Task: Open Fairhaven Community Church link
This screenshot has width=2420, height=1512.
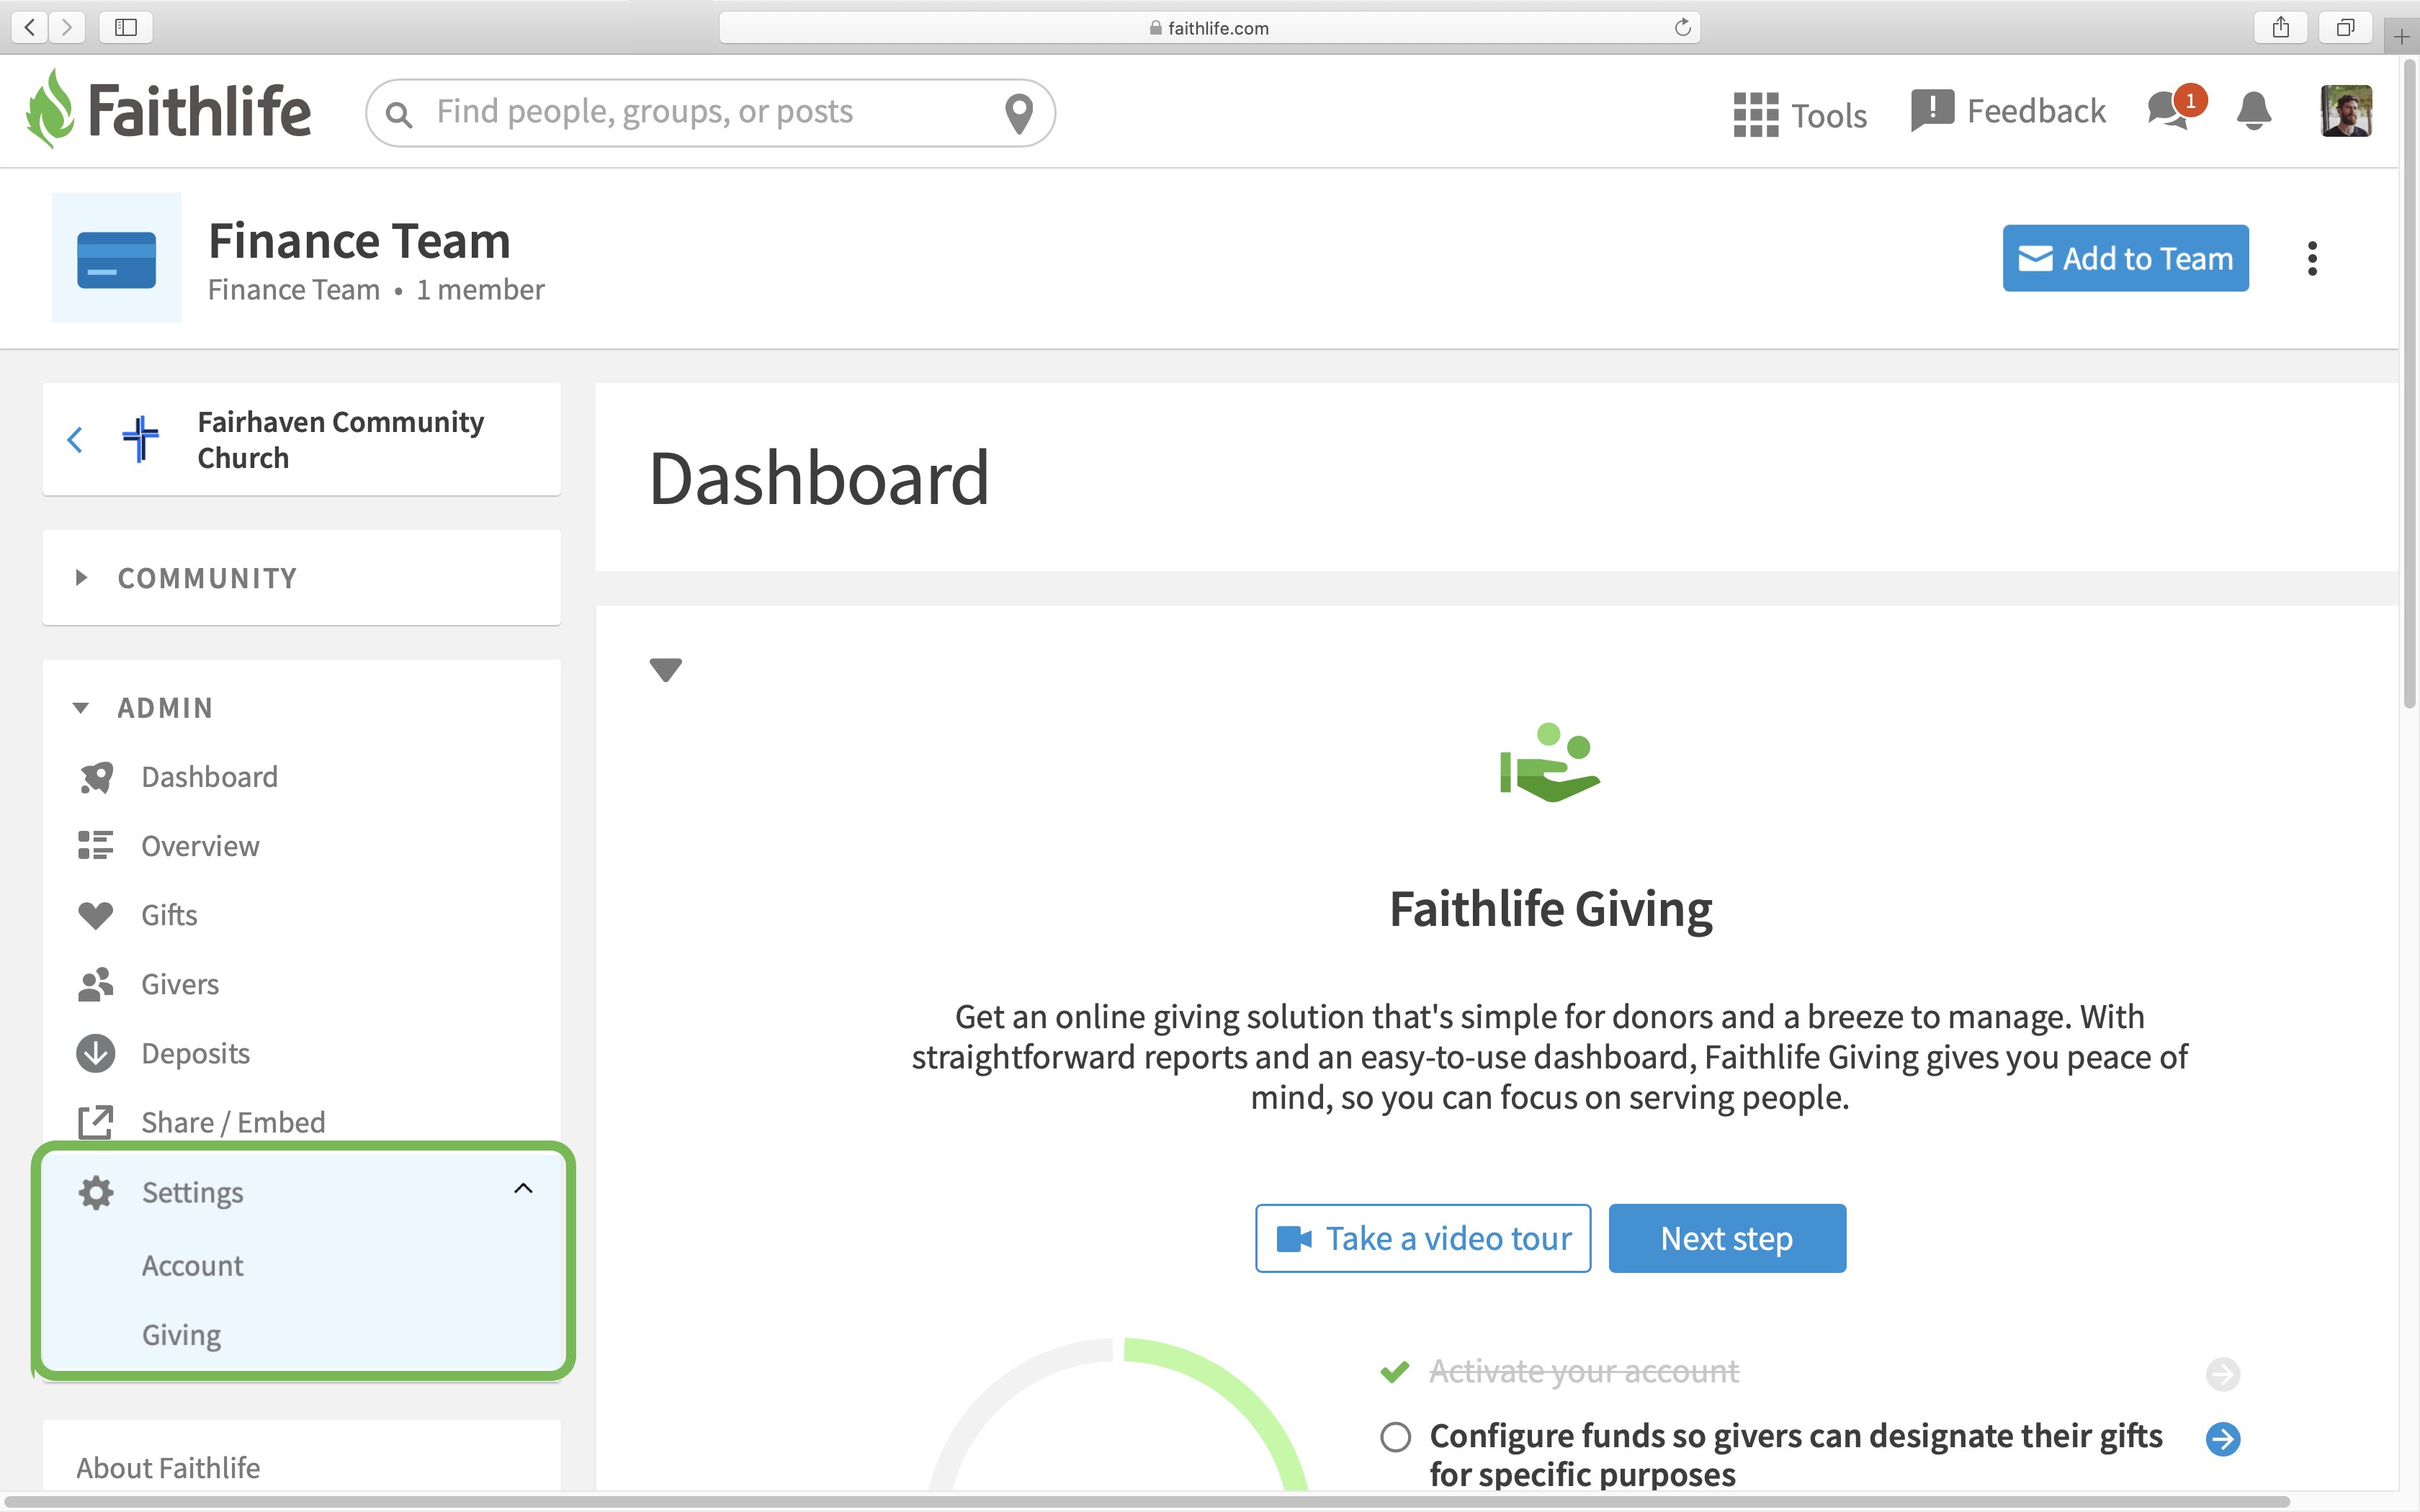Action: point(340,439)
